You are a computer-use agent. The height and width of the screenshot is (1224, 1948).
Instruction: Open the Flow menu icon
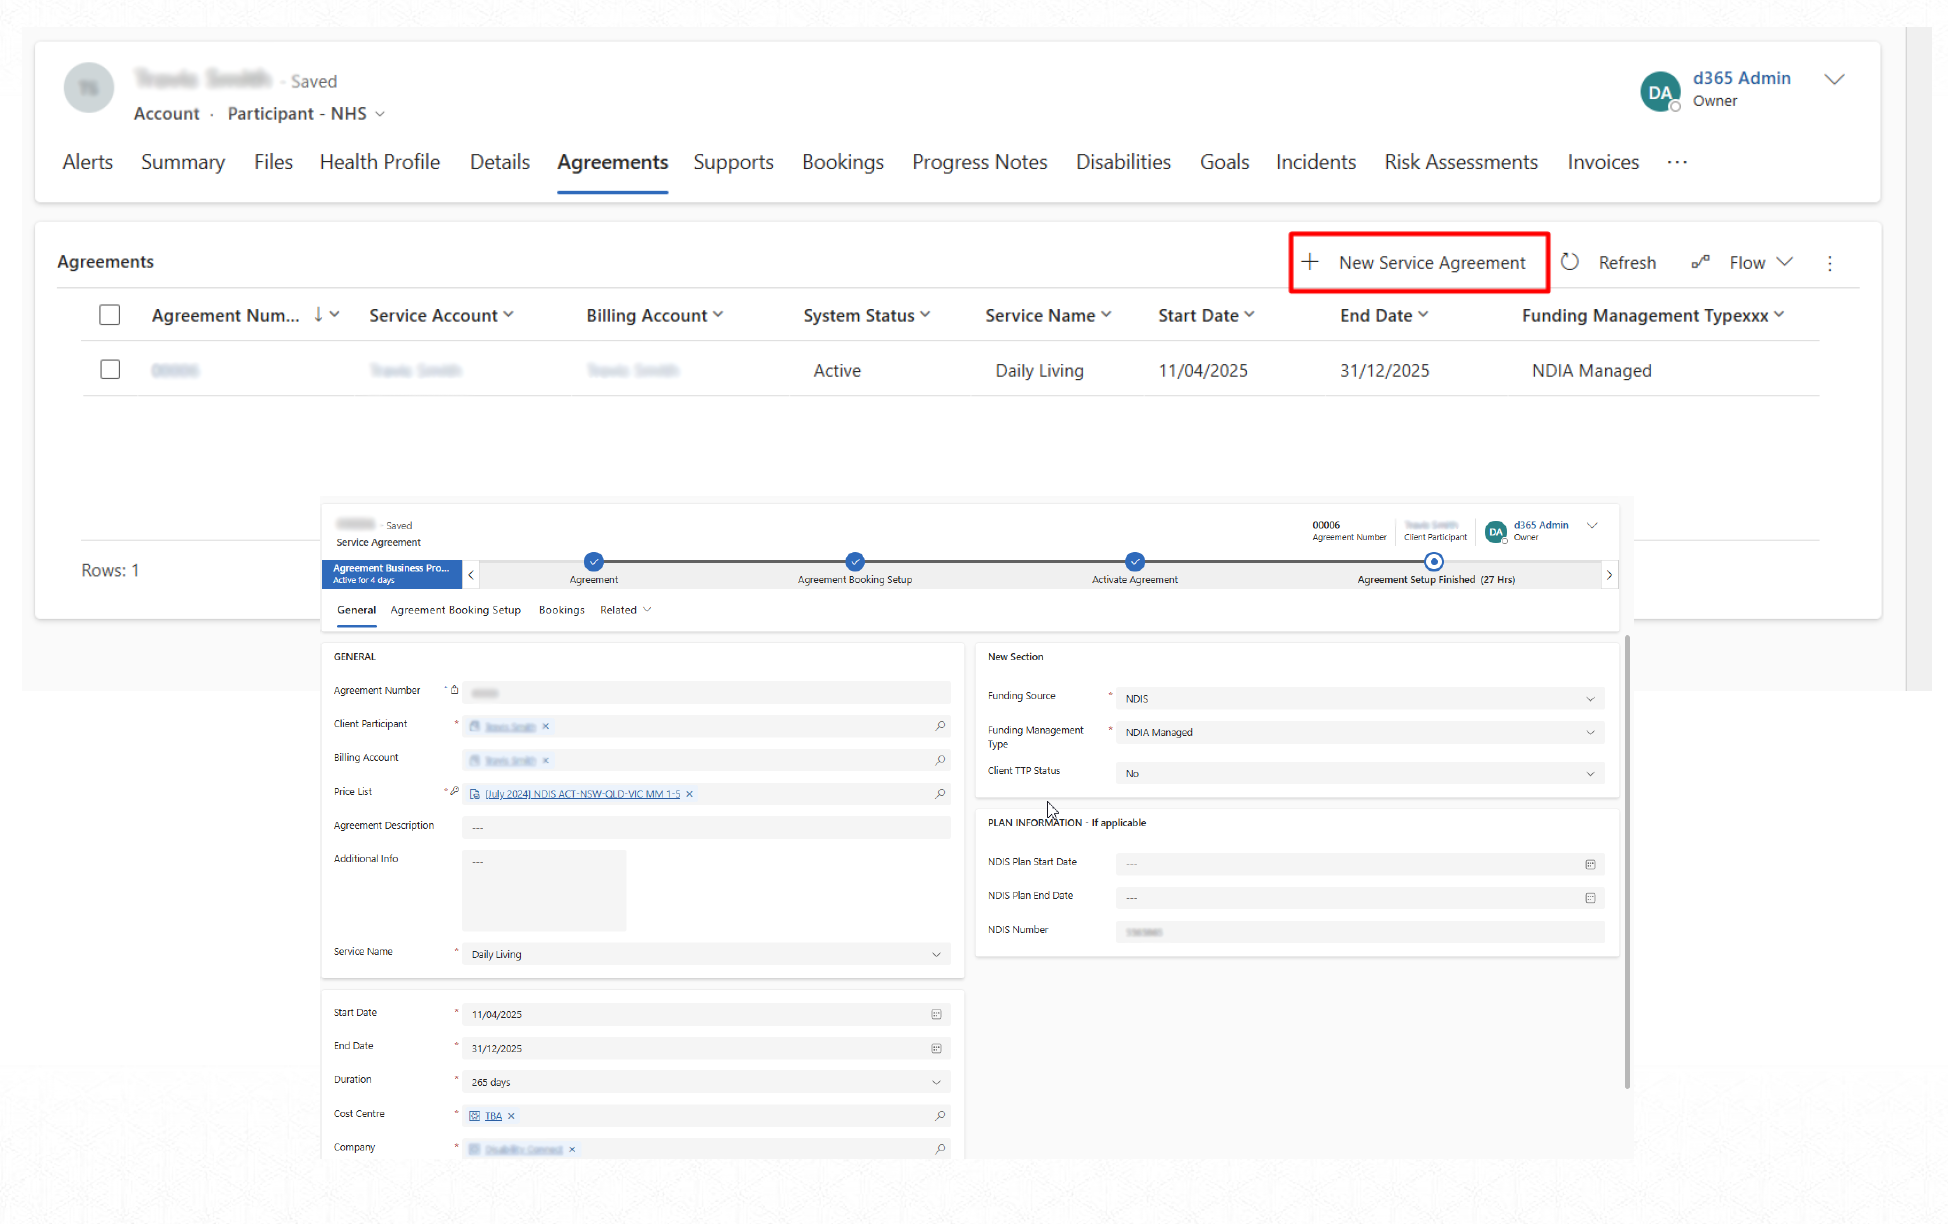(x=1700, y=262)
